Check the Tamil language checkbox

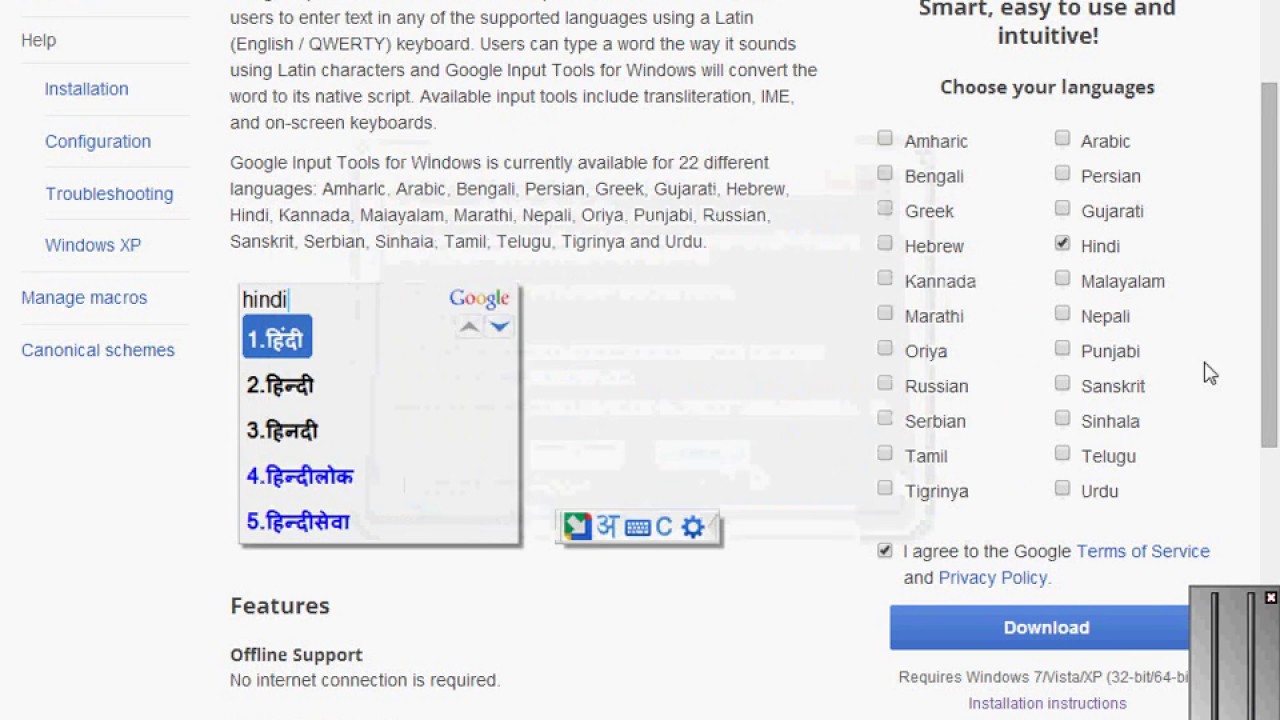coord(885,453)
